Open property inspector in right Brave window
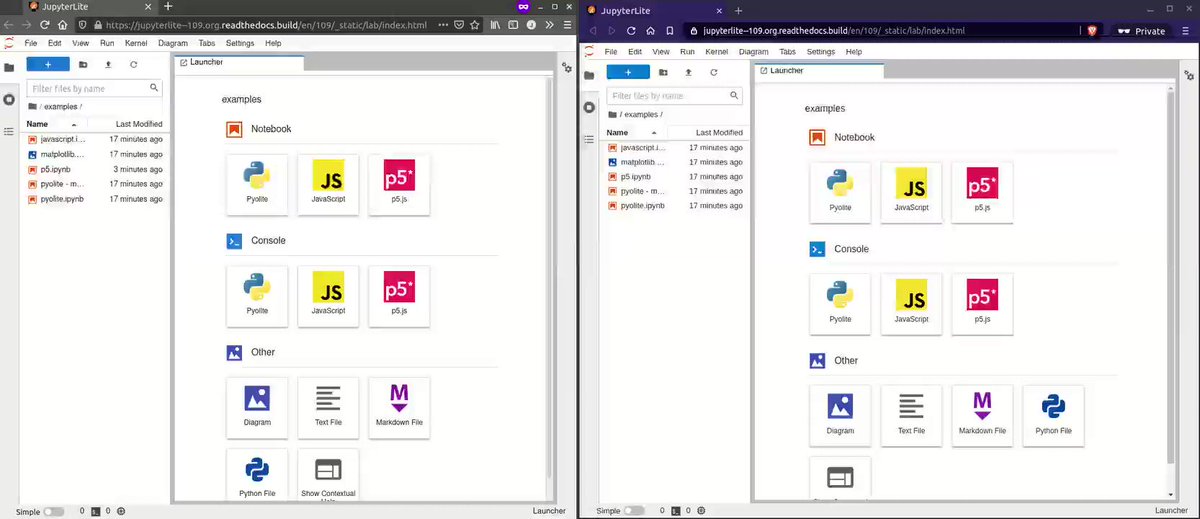The image size is (1200, 519). [1187, 75]
